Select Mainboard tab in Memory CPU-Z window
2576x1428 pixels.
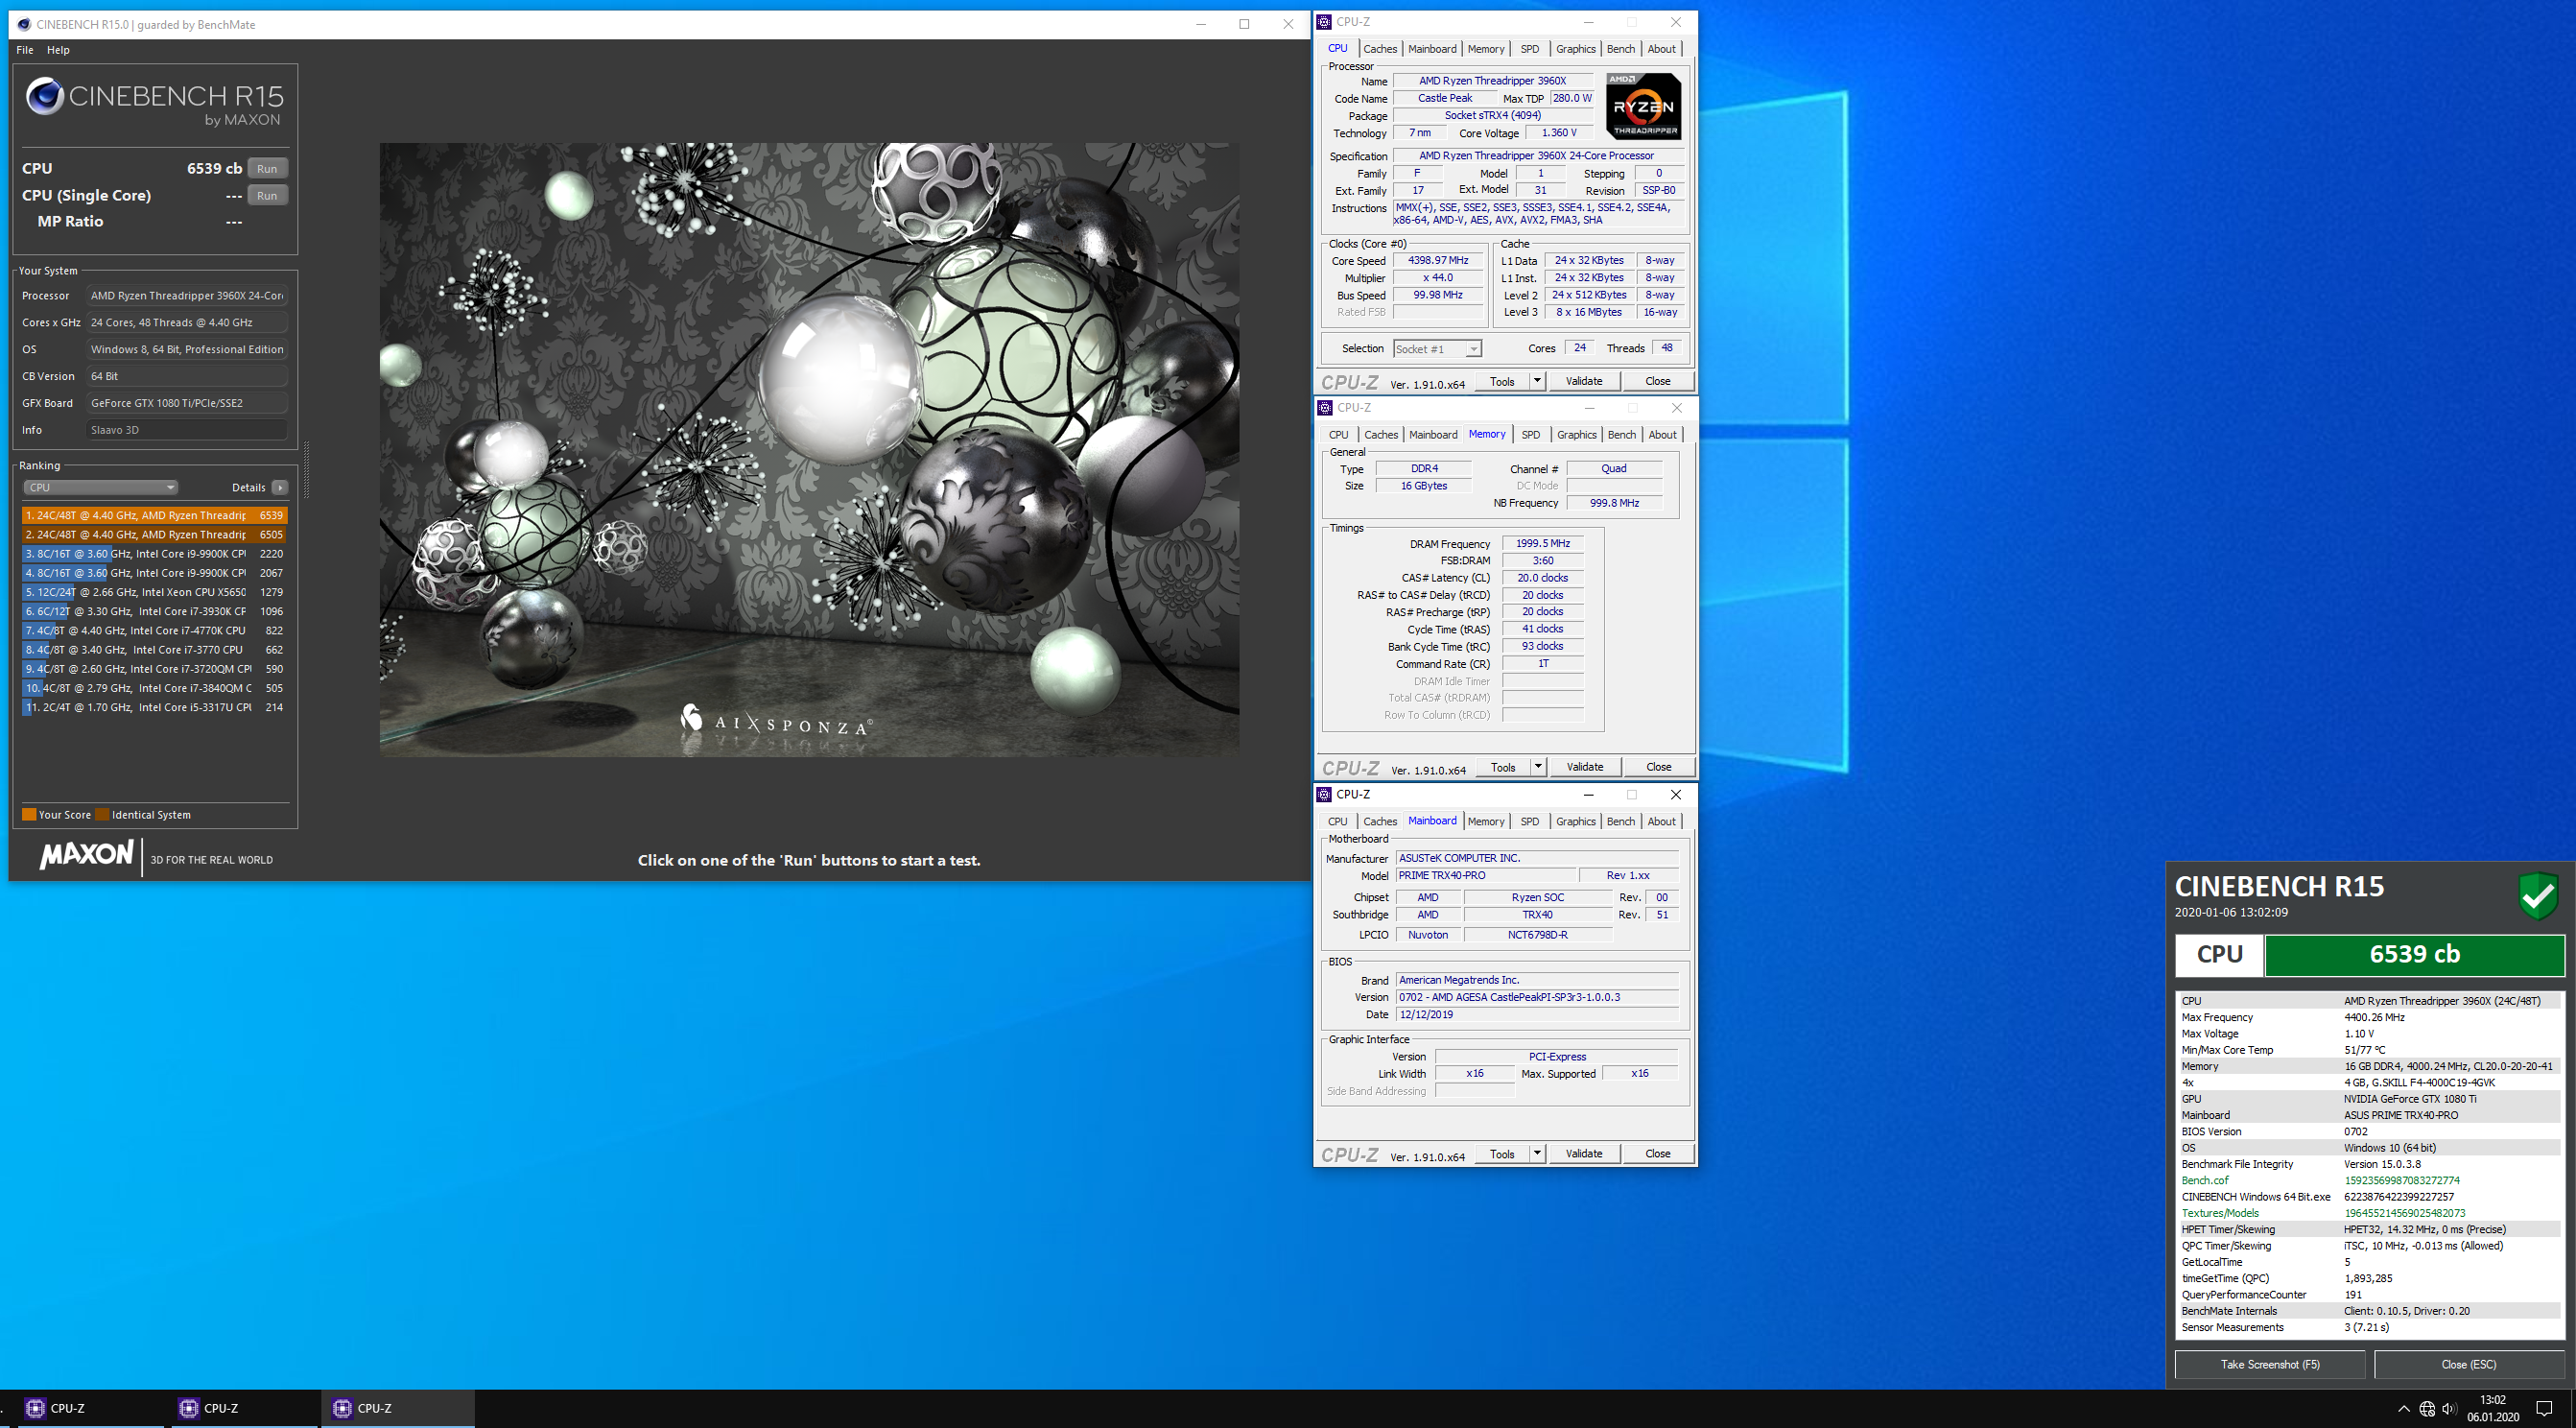coord(1433,435)
